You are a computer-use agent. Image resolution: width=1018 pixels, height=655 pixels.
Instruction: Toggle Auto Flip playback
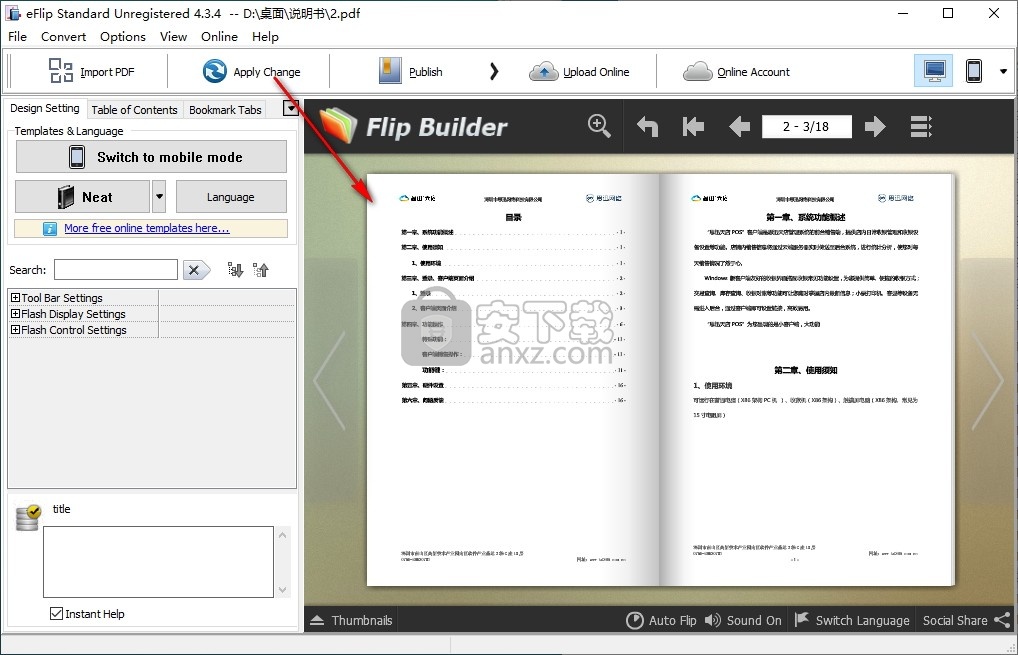pos(661,620)
